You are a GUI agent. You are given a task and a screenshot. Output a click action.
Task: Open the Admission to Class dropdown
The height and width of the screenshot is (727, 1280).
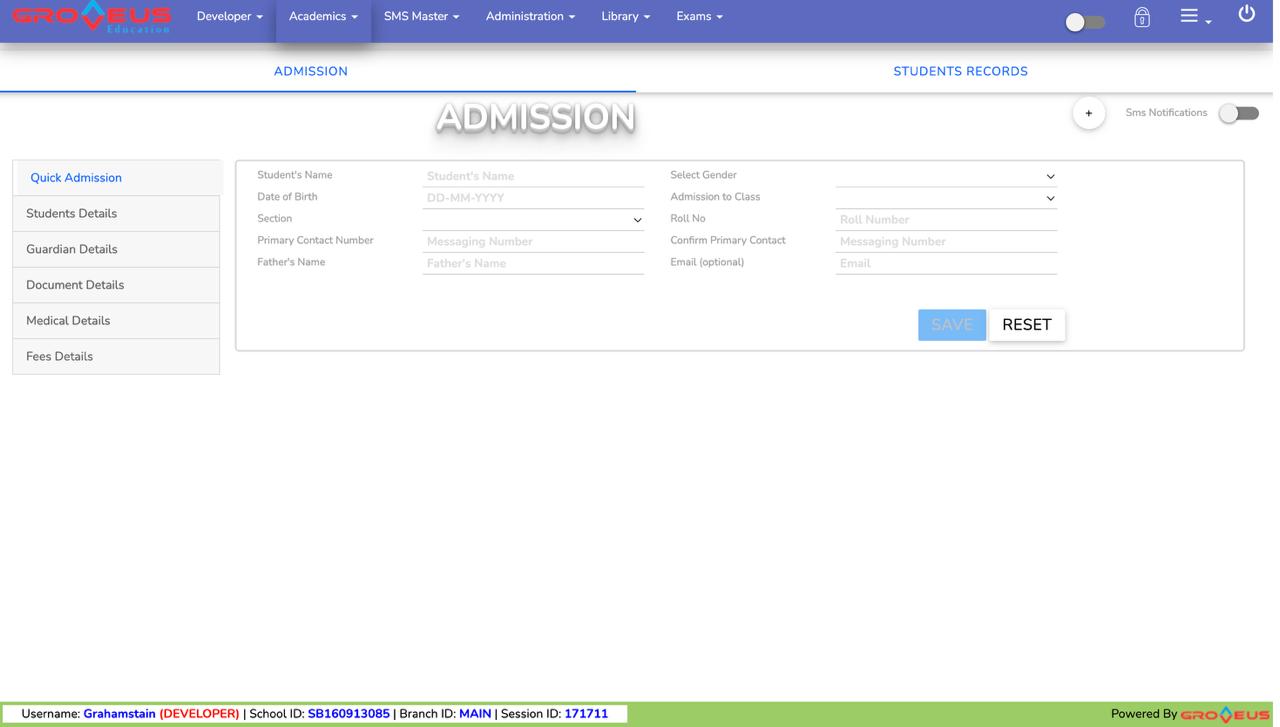click(945, 198)
